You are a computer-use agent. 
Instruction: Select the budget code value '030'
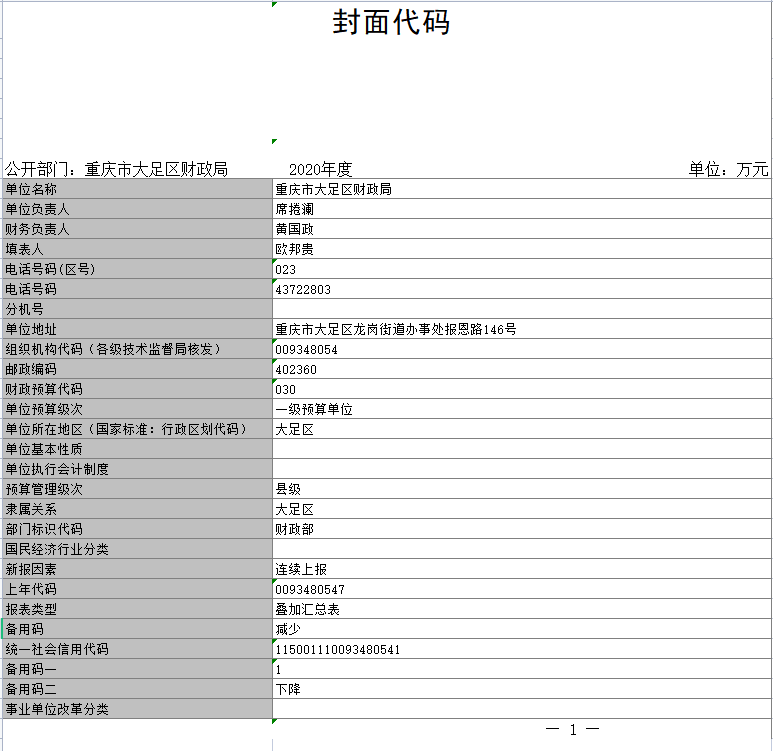click(285, 390)
